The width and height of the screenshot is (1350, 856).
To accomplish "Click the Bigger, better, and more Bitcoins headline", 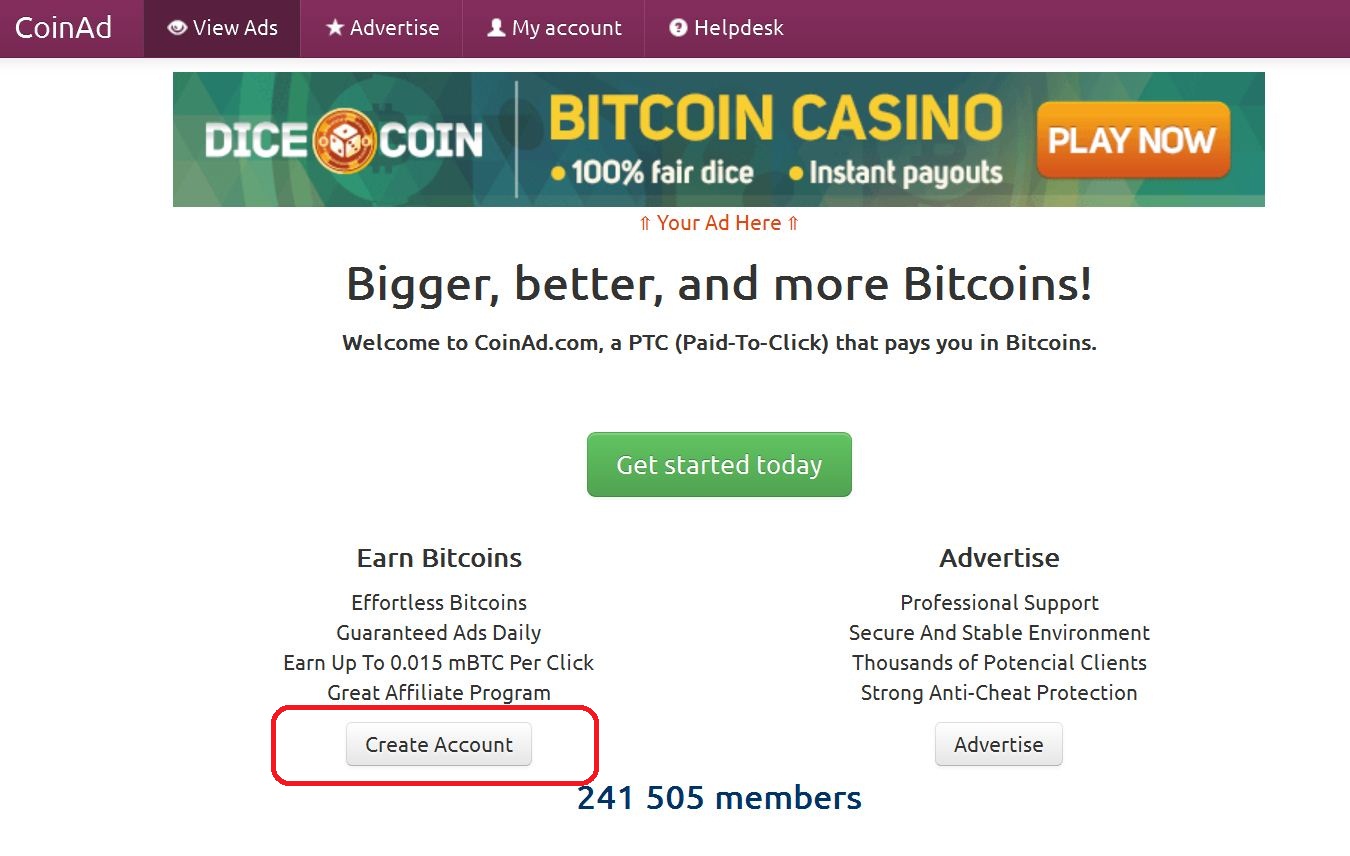I will click(x=719, y=285).
